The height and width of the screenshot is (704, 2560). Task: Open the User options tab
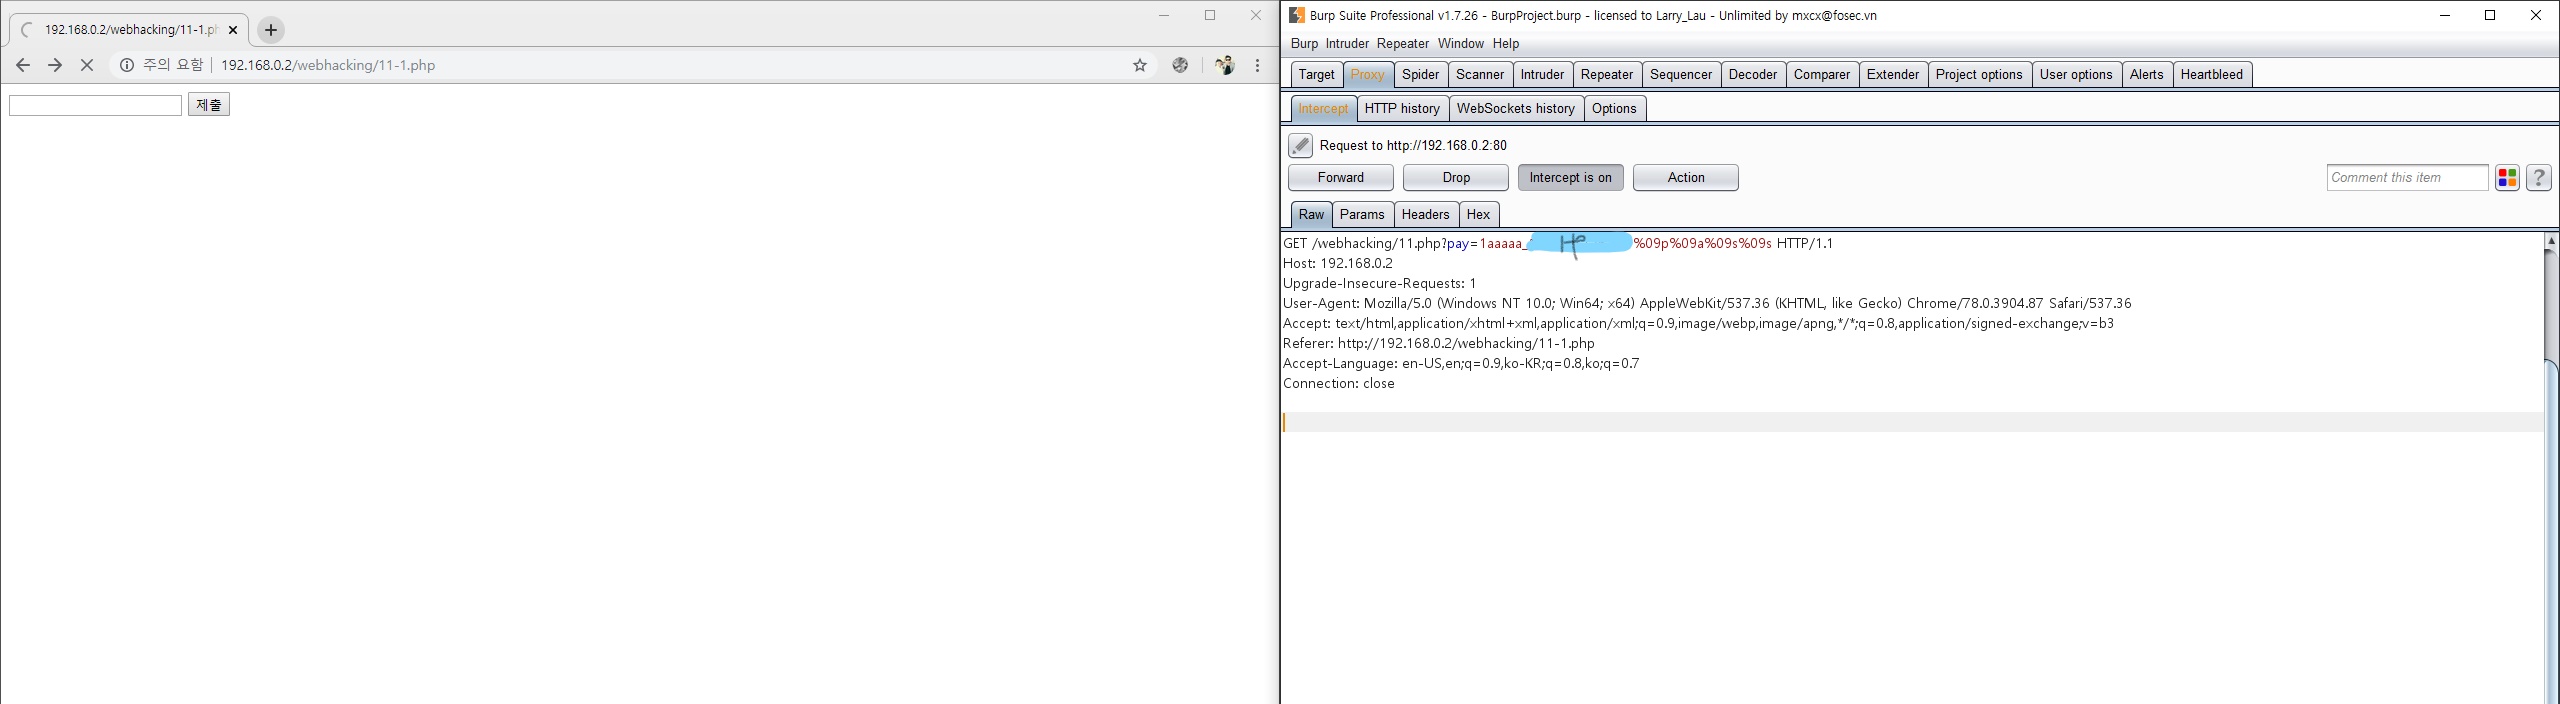click(2076, 75)
